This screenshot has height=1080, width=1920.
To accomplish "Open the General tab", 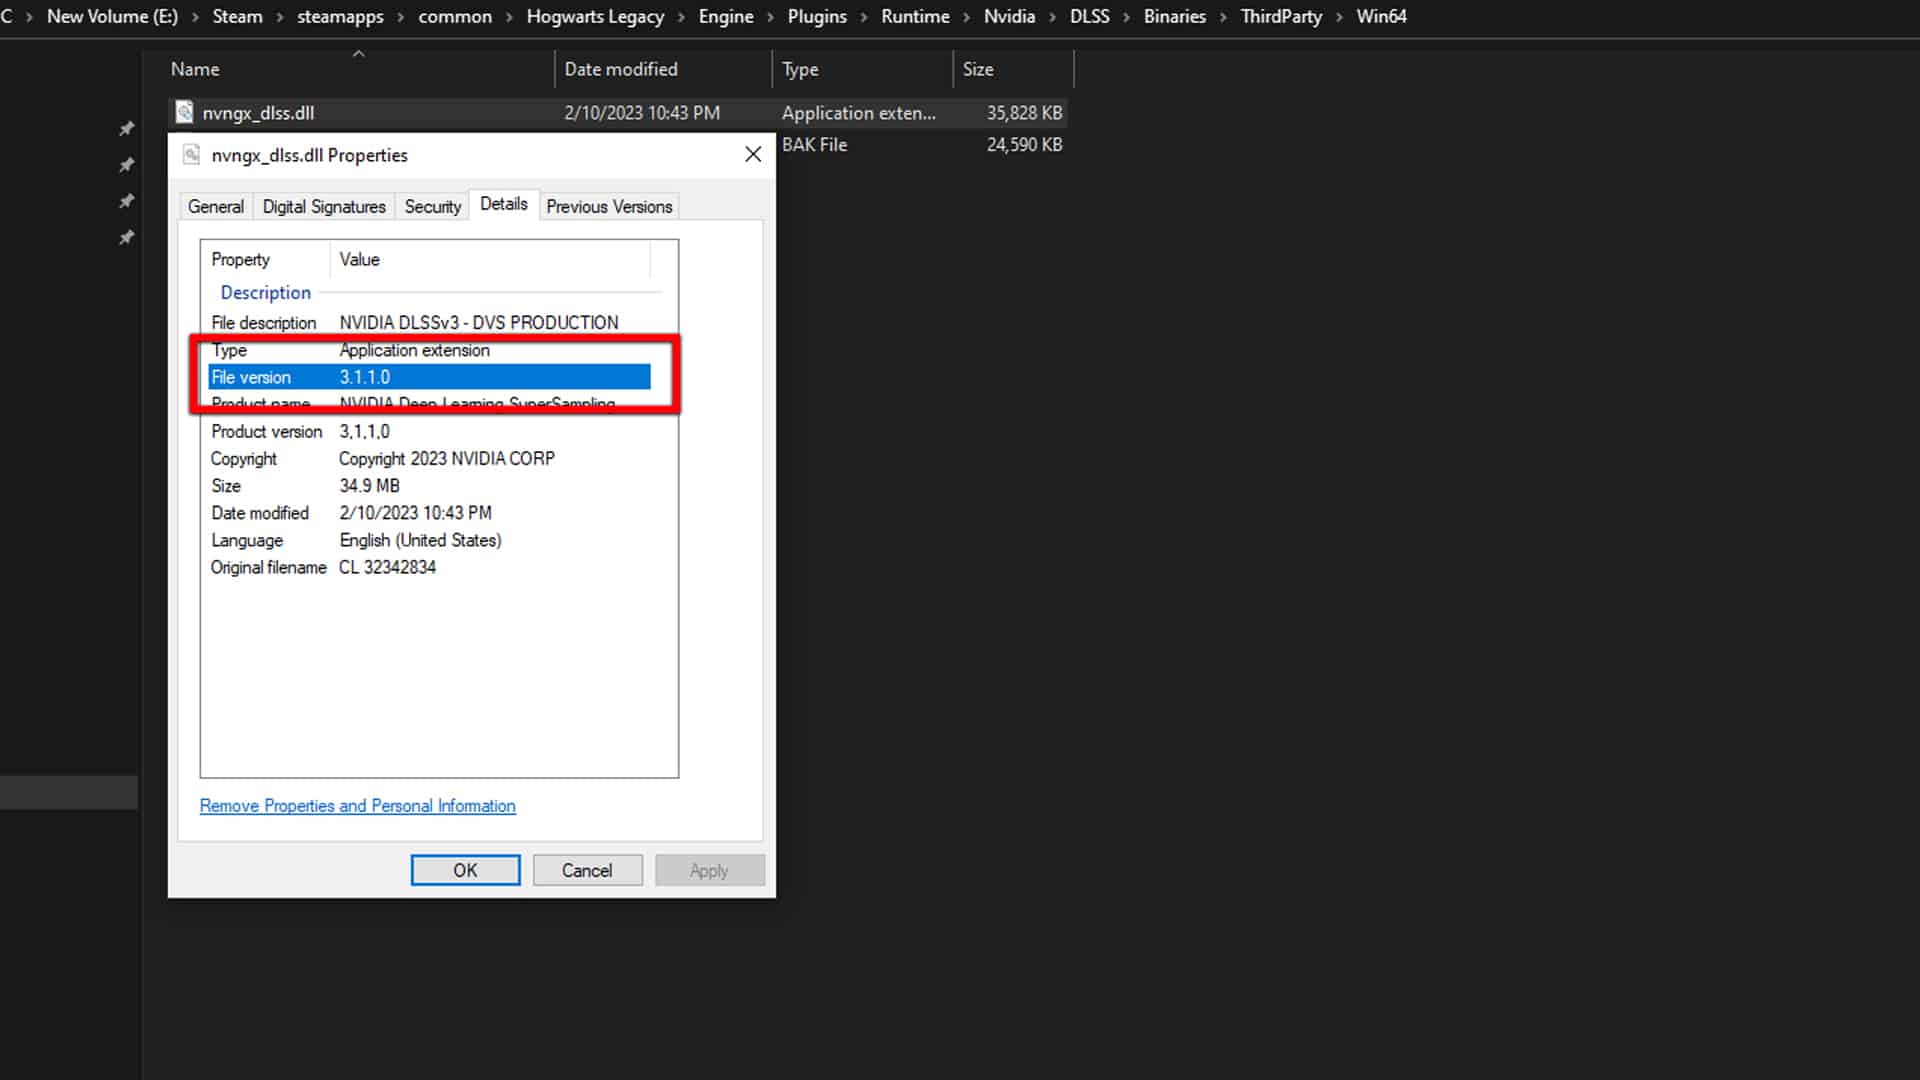I will (x=215, y=206).
